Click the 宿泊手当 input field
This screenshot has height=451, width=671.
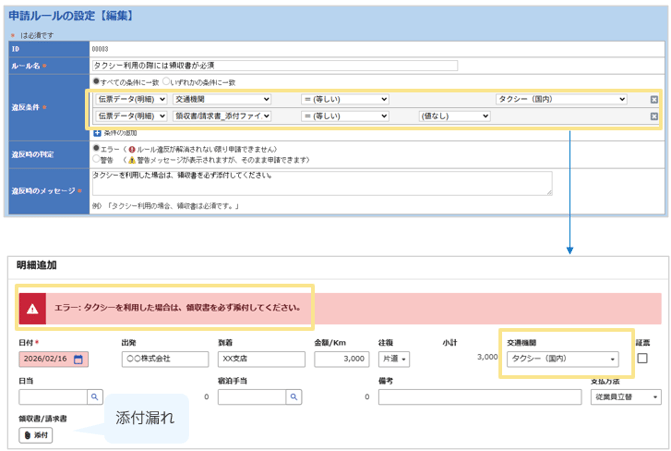(x=252, y=397)
